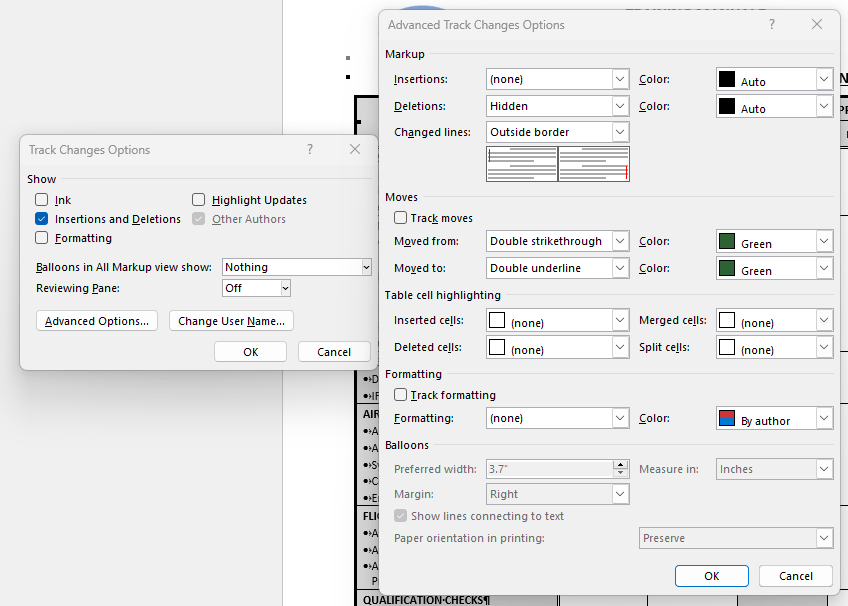848x606 pixels.
Task: Open the Balloons Margin dropdown
Action: coord(558,494)
